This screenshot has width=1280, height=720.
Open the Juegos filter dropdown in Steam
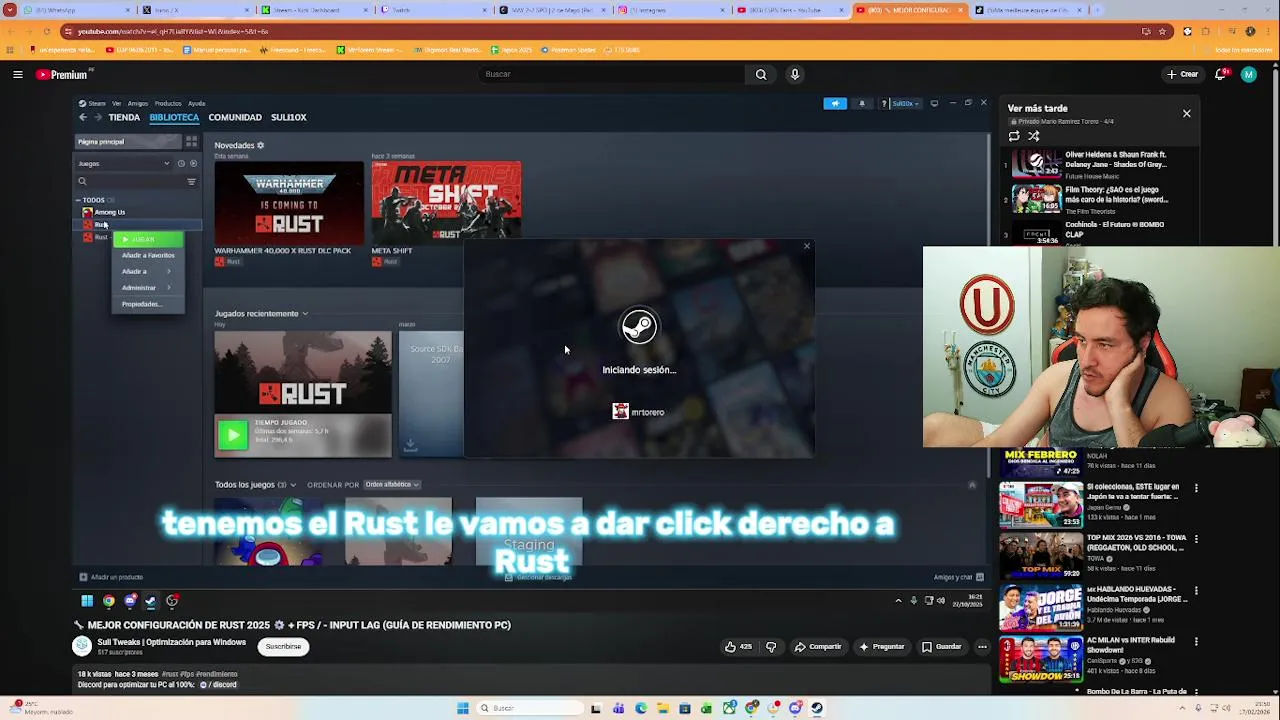pyautogui.click(x=123, y=163)
